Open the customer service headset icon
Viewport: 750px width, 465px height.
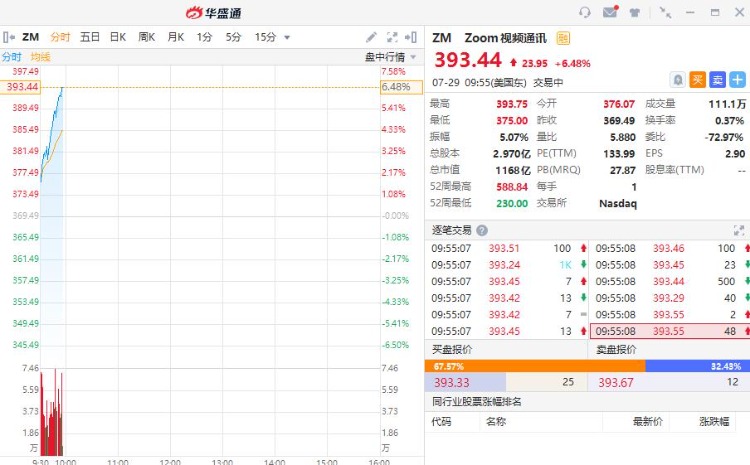tap(585, 12)
